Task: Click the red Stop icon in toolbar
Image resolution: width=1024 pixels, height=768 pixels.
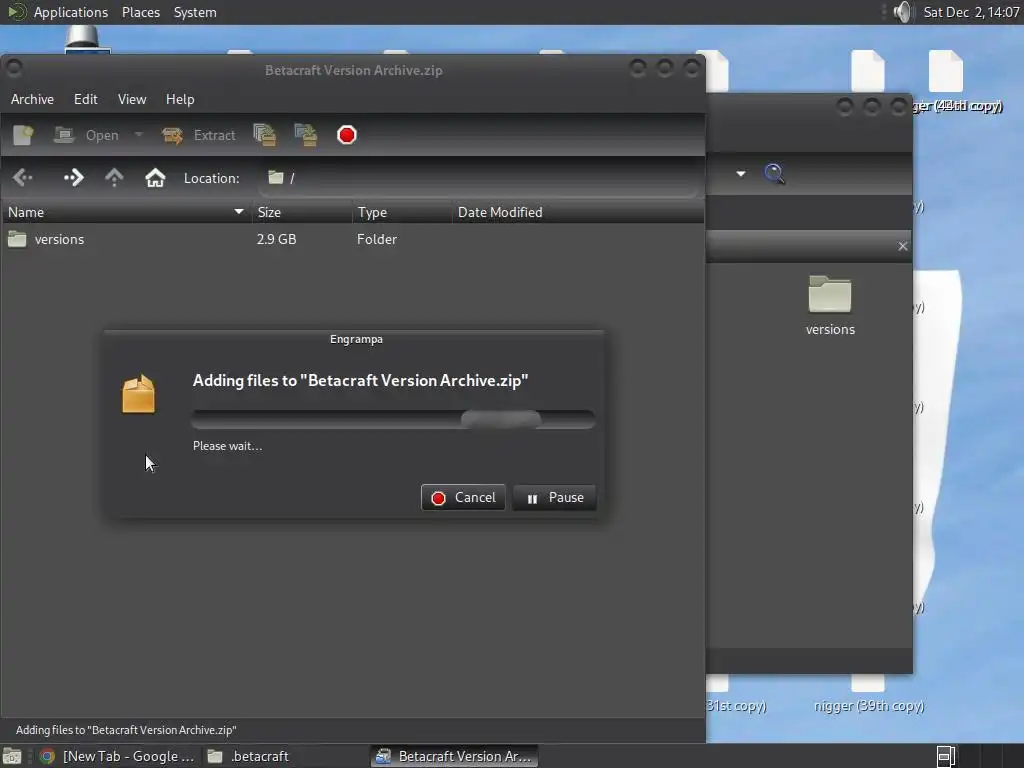Action: click(347, 135)
